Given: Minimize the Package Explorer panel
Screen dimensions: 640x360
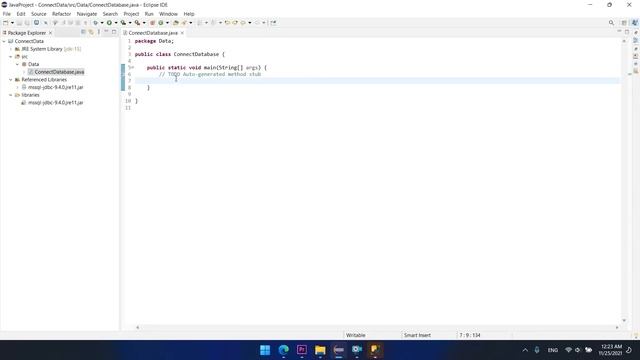Looking at the screenshot, I should click(x=106, y=32).
